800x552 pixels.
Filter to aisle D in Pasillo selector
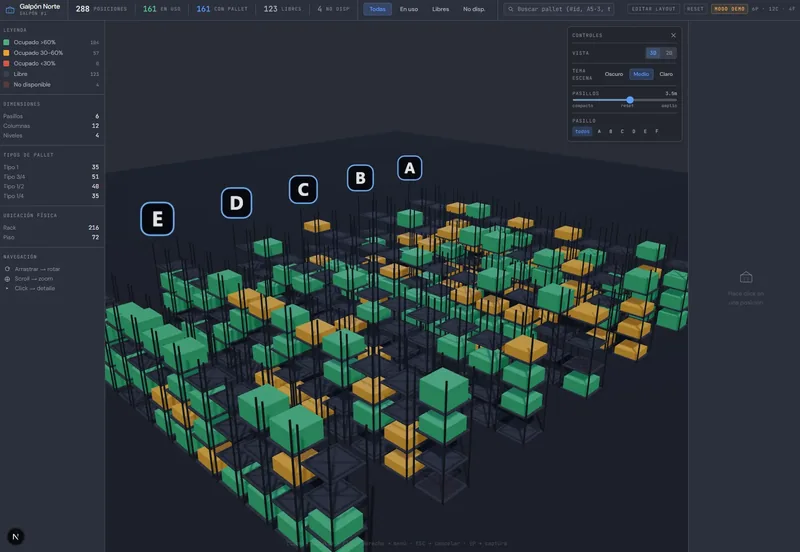[634, 132]
